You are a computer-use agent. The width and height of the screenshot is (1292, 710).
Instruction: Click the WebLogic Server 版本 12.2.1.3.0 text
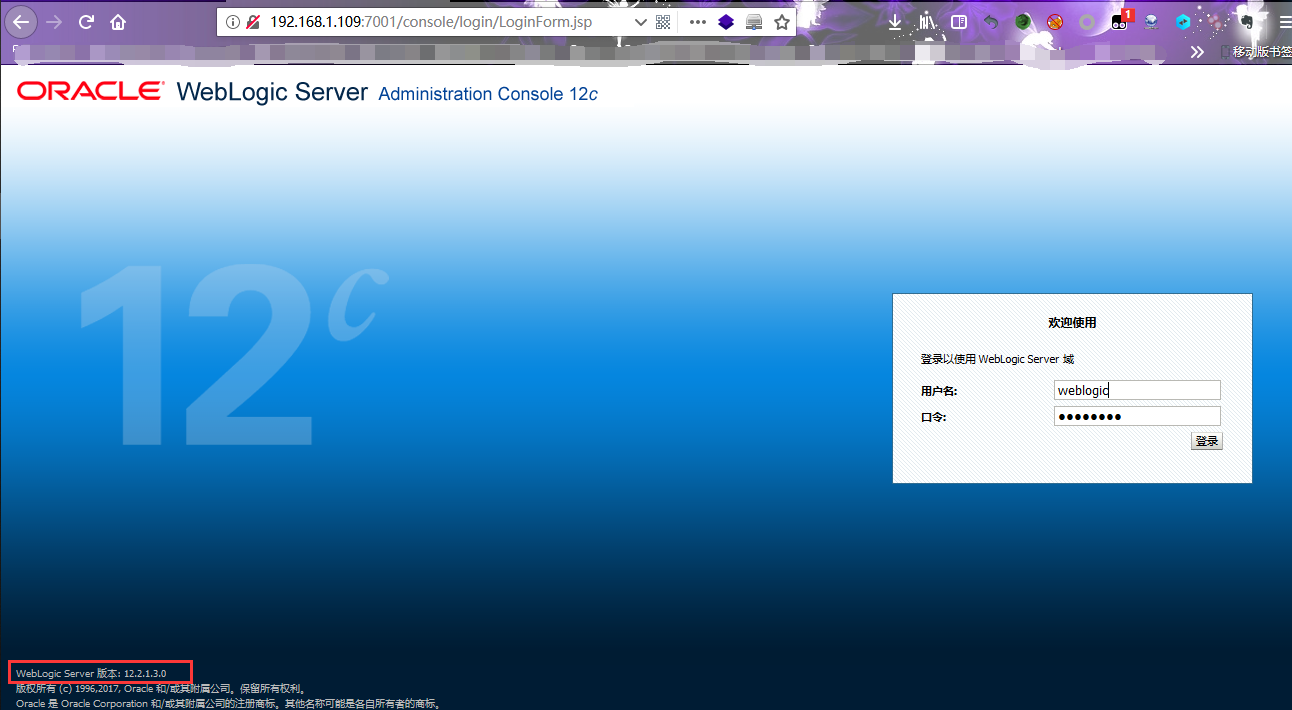coord(91,674)
